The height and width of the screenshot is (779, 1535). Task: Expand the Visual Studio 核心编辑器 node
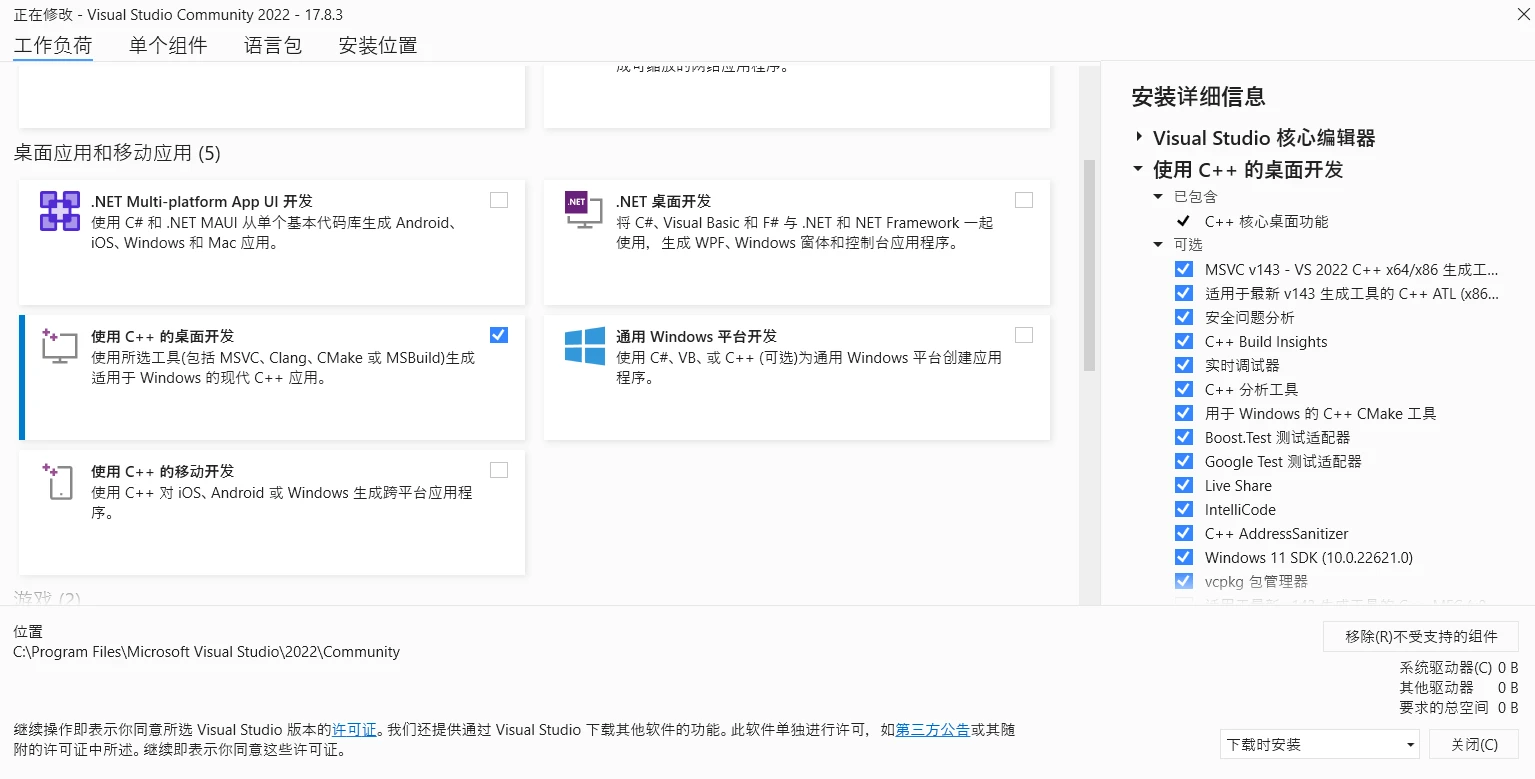pyautogui.click(x=1139, y=137)
